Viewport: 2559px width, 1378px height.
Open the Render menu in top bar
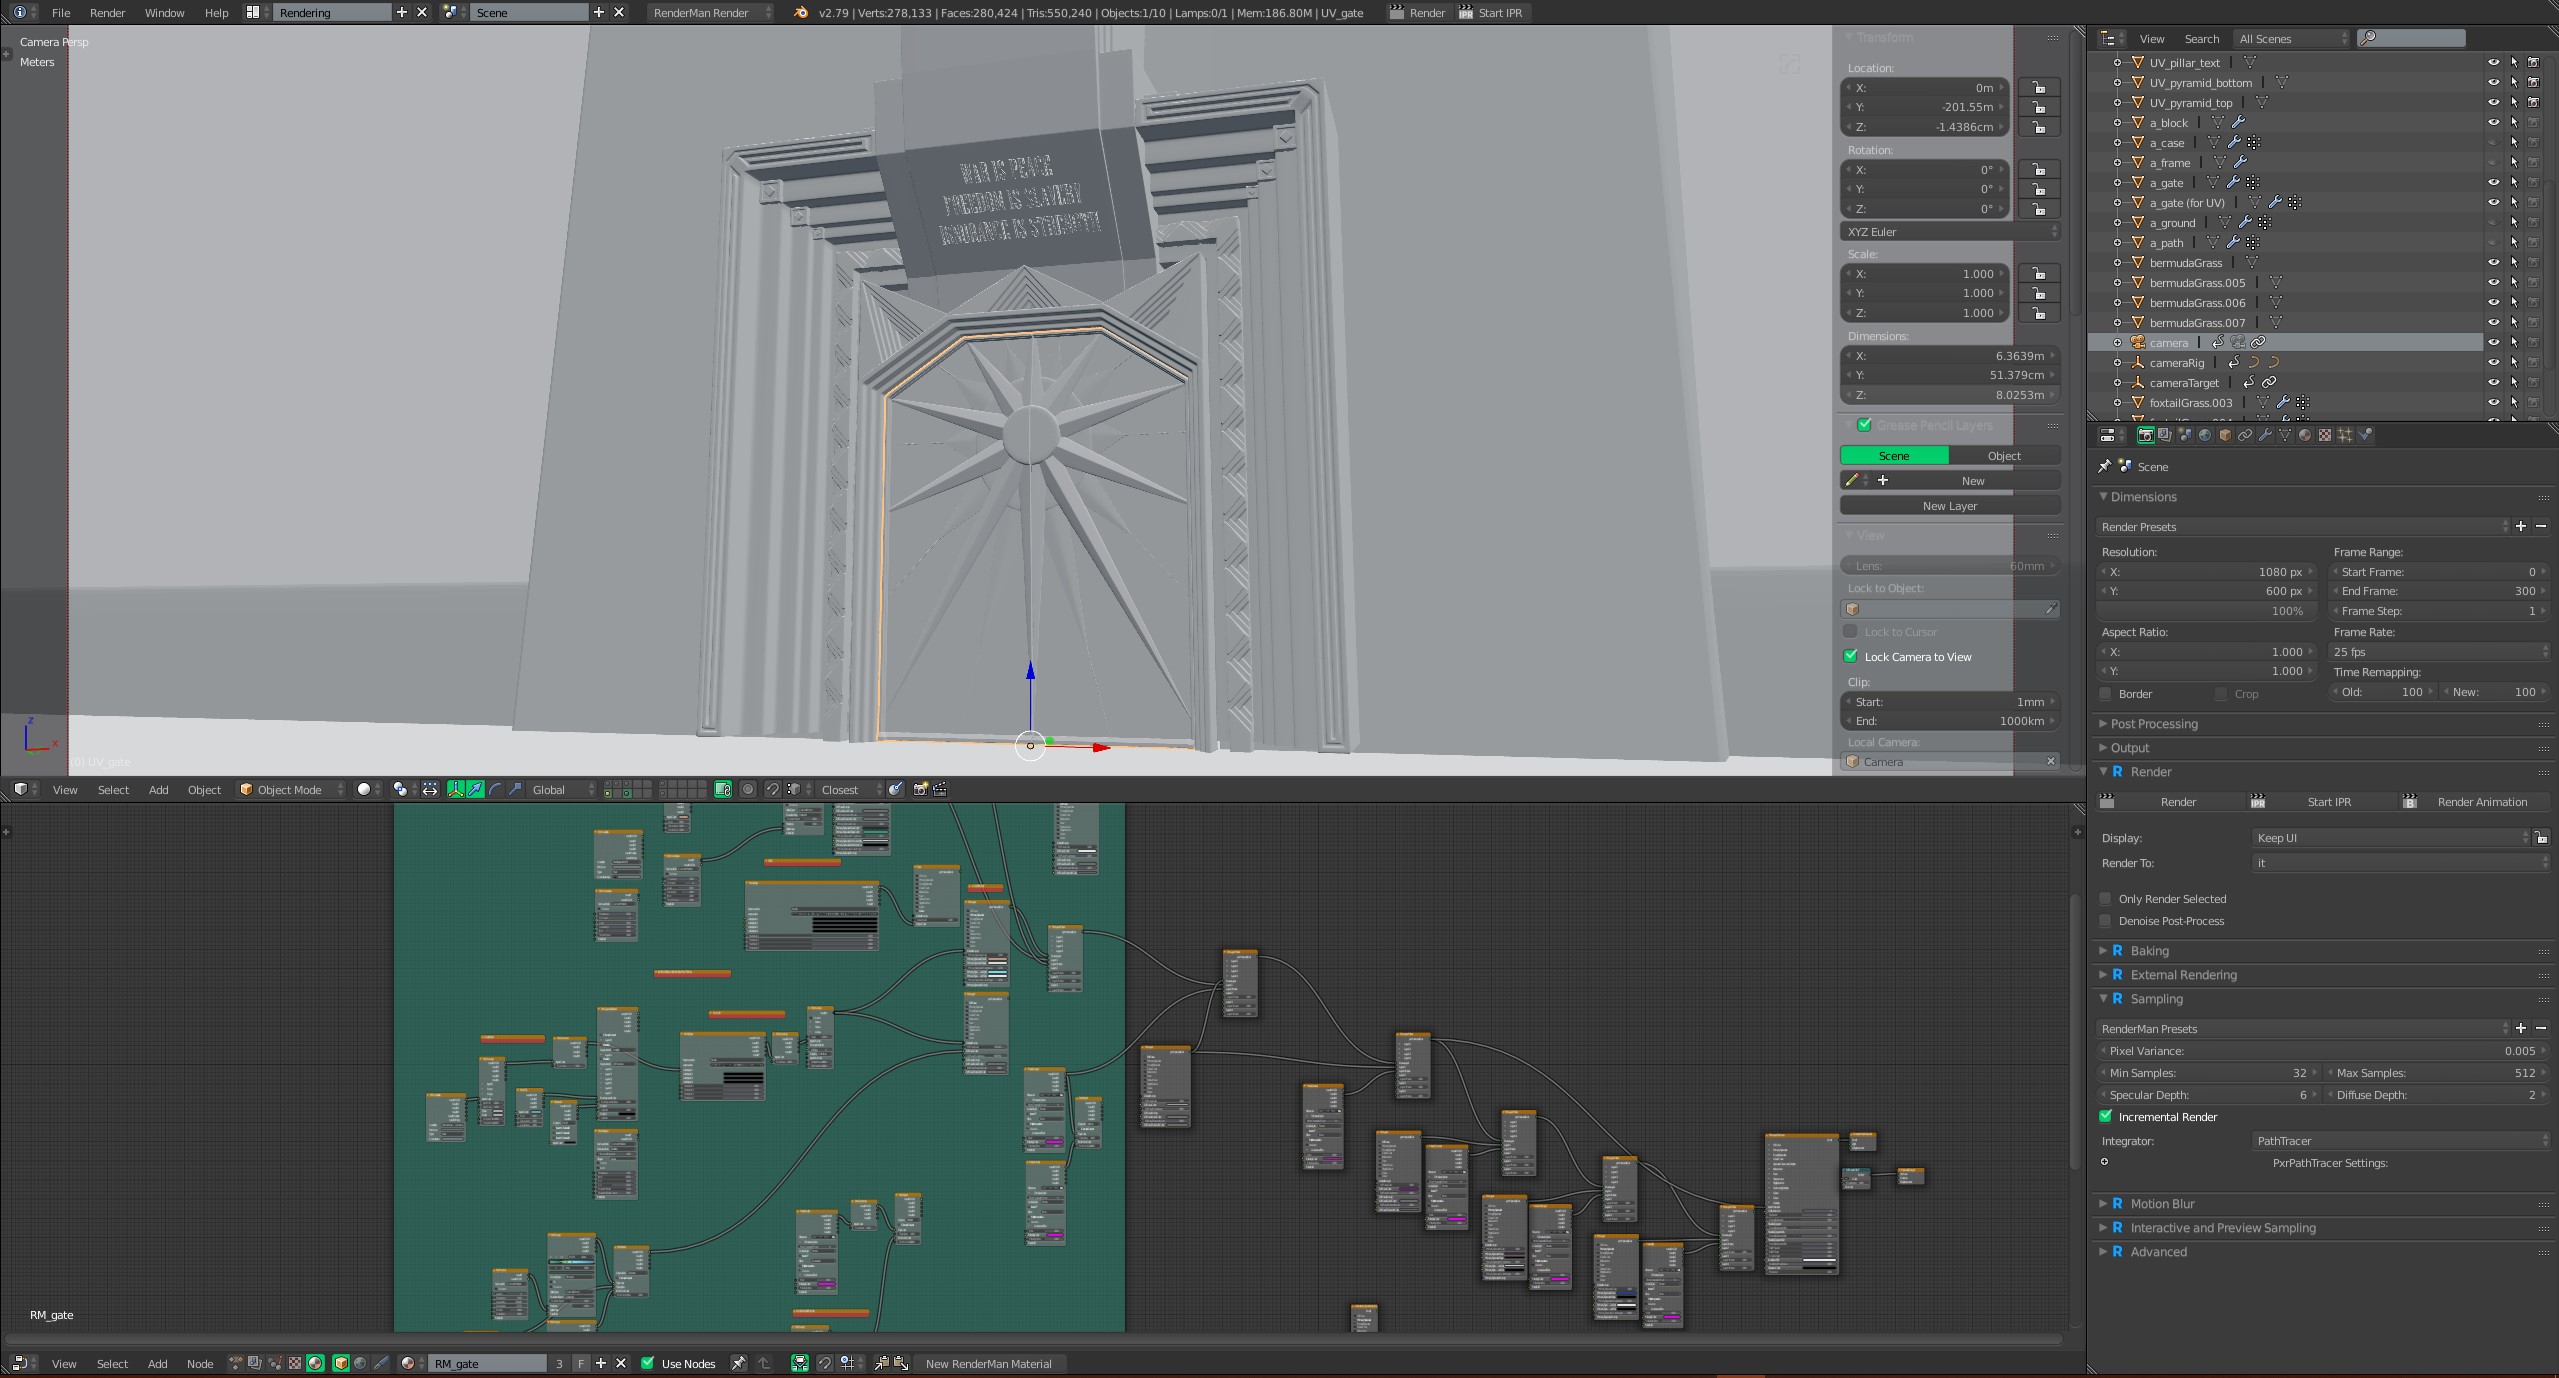point(107,13)
